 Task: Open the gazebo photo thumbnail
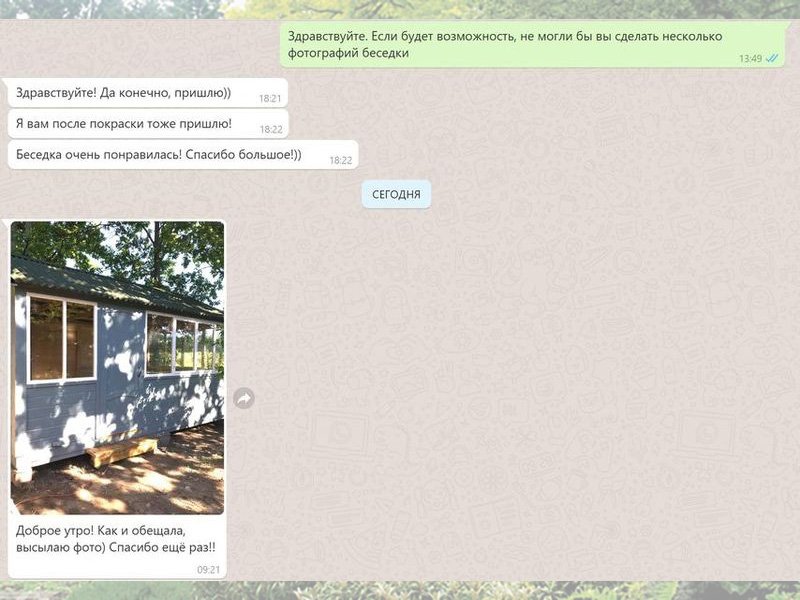pyautogui.click(x=117, y=367)
